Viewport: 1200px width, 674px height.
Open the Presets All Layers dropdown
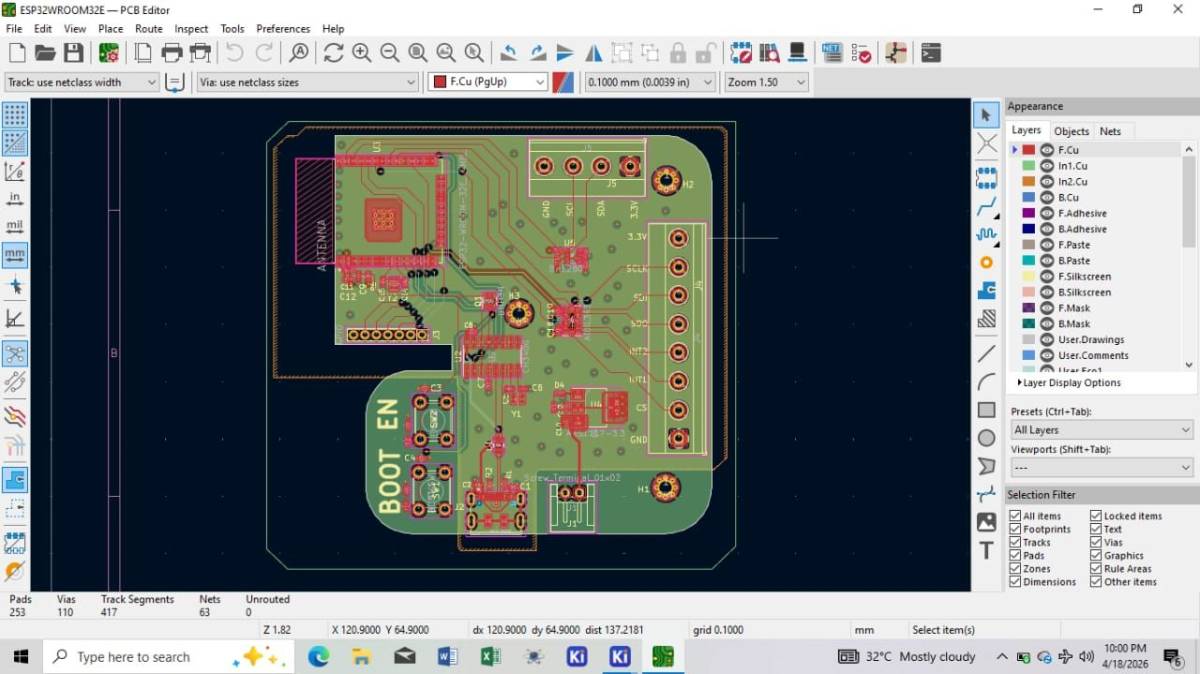(1101, 430)
